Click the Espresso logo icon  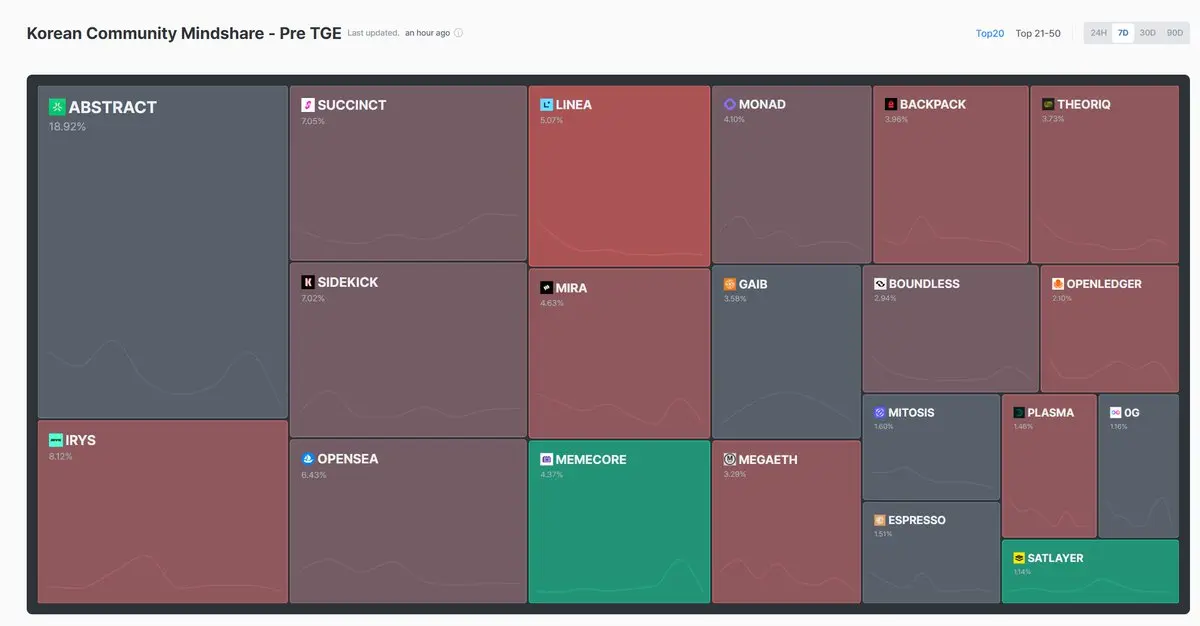point(880,520)
